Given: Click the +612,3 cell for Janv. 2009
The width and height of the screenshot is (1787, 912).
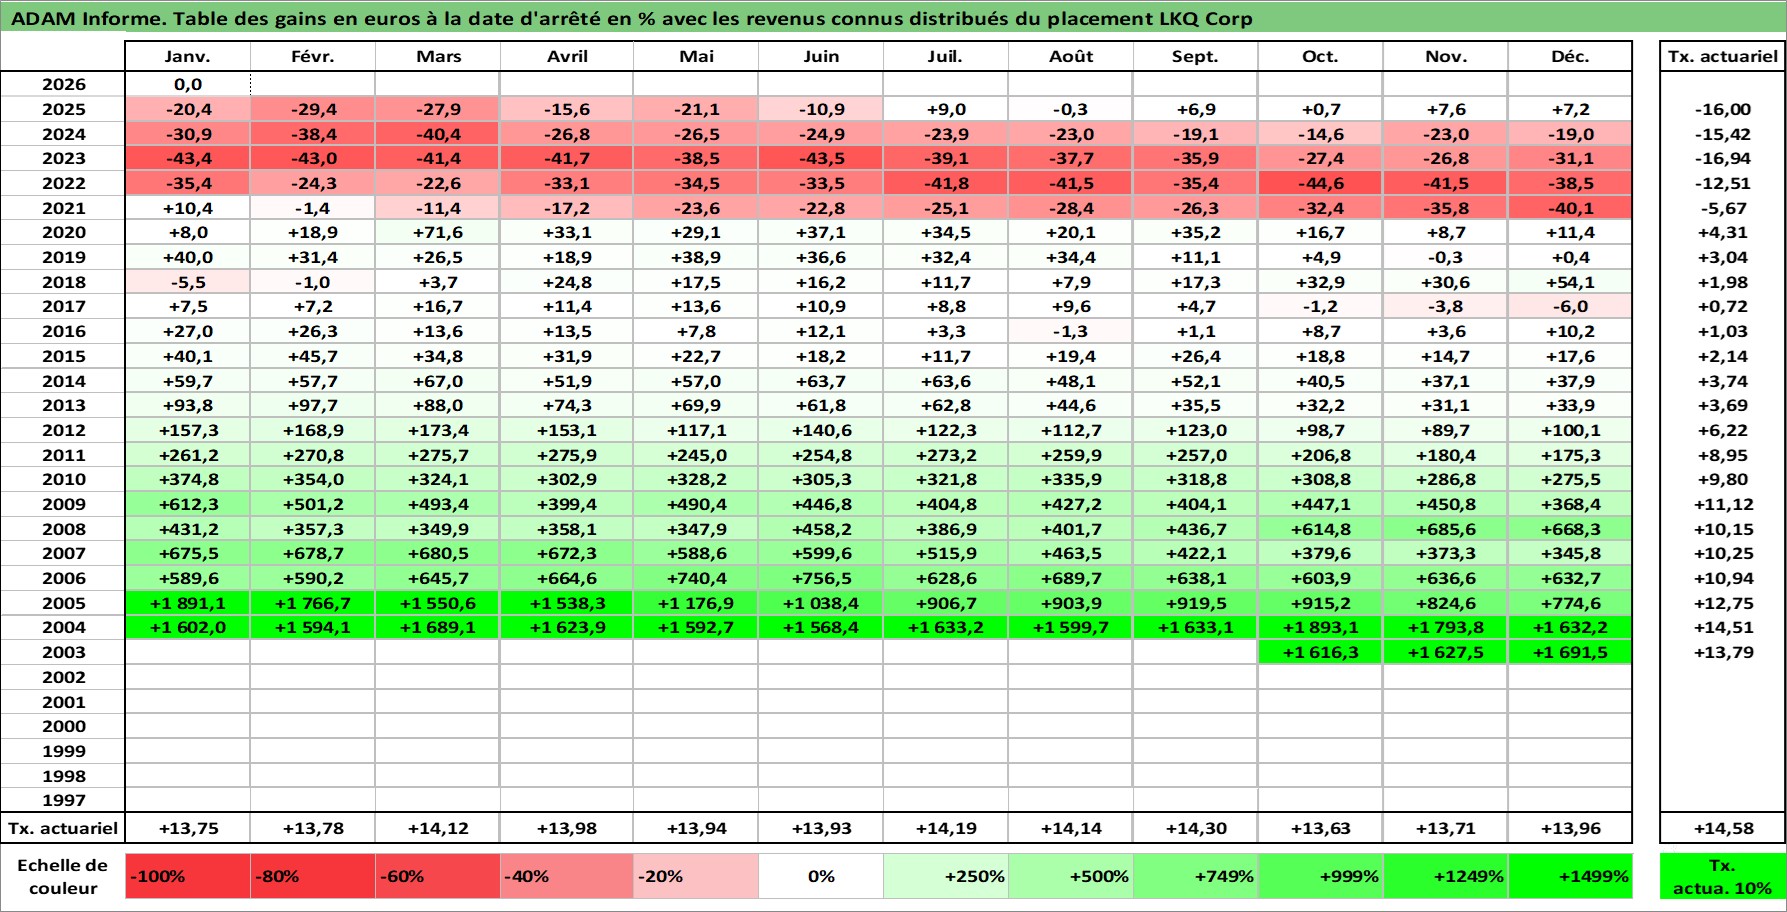Looking at the screenshot, I should pyautogui.click(x=188, y=504).
